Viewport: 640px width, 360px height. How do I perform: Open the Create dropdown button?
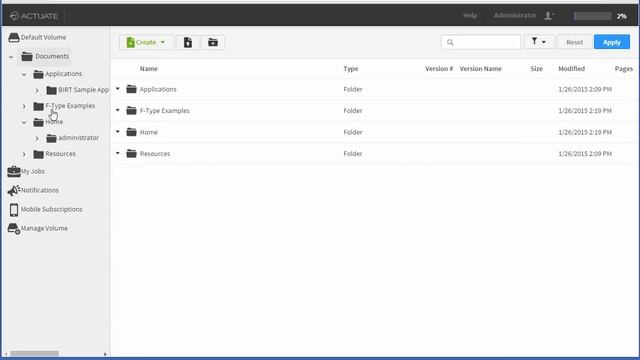point(146,42)
